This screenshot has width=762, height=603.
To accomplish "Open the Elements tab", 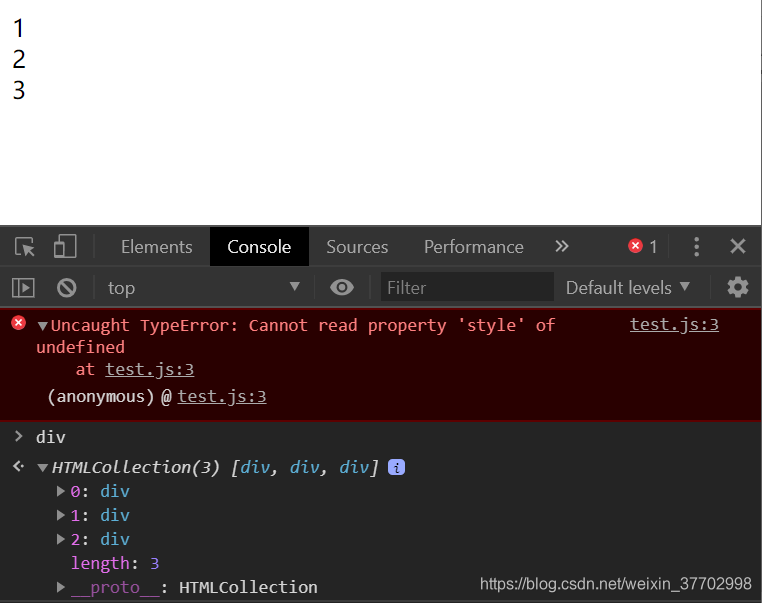I will pyautogui.click(x=156, y=247).
